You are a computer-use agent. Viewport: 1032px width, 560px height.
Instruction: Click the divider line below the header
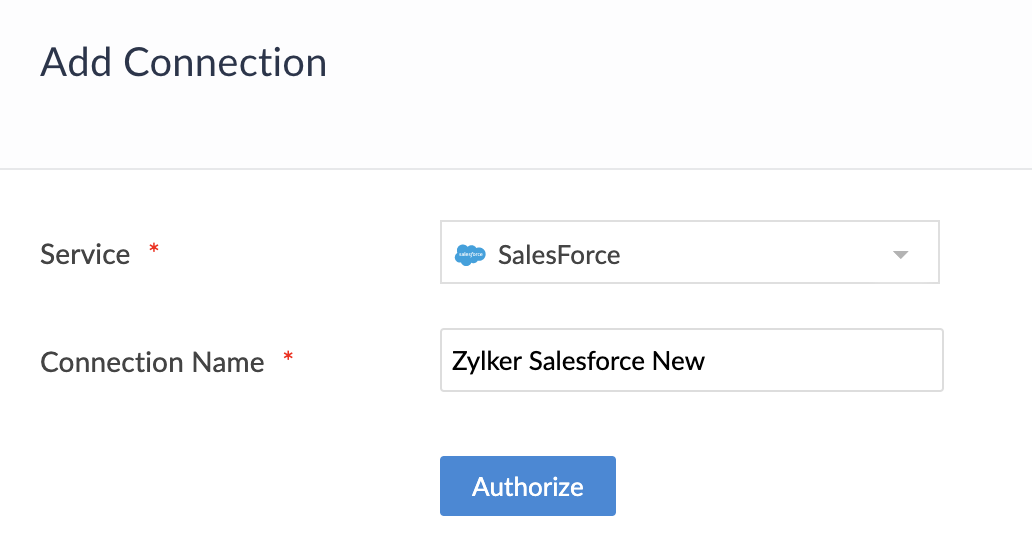pos(516,169)
